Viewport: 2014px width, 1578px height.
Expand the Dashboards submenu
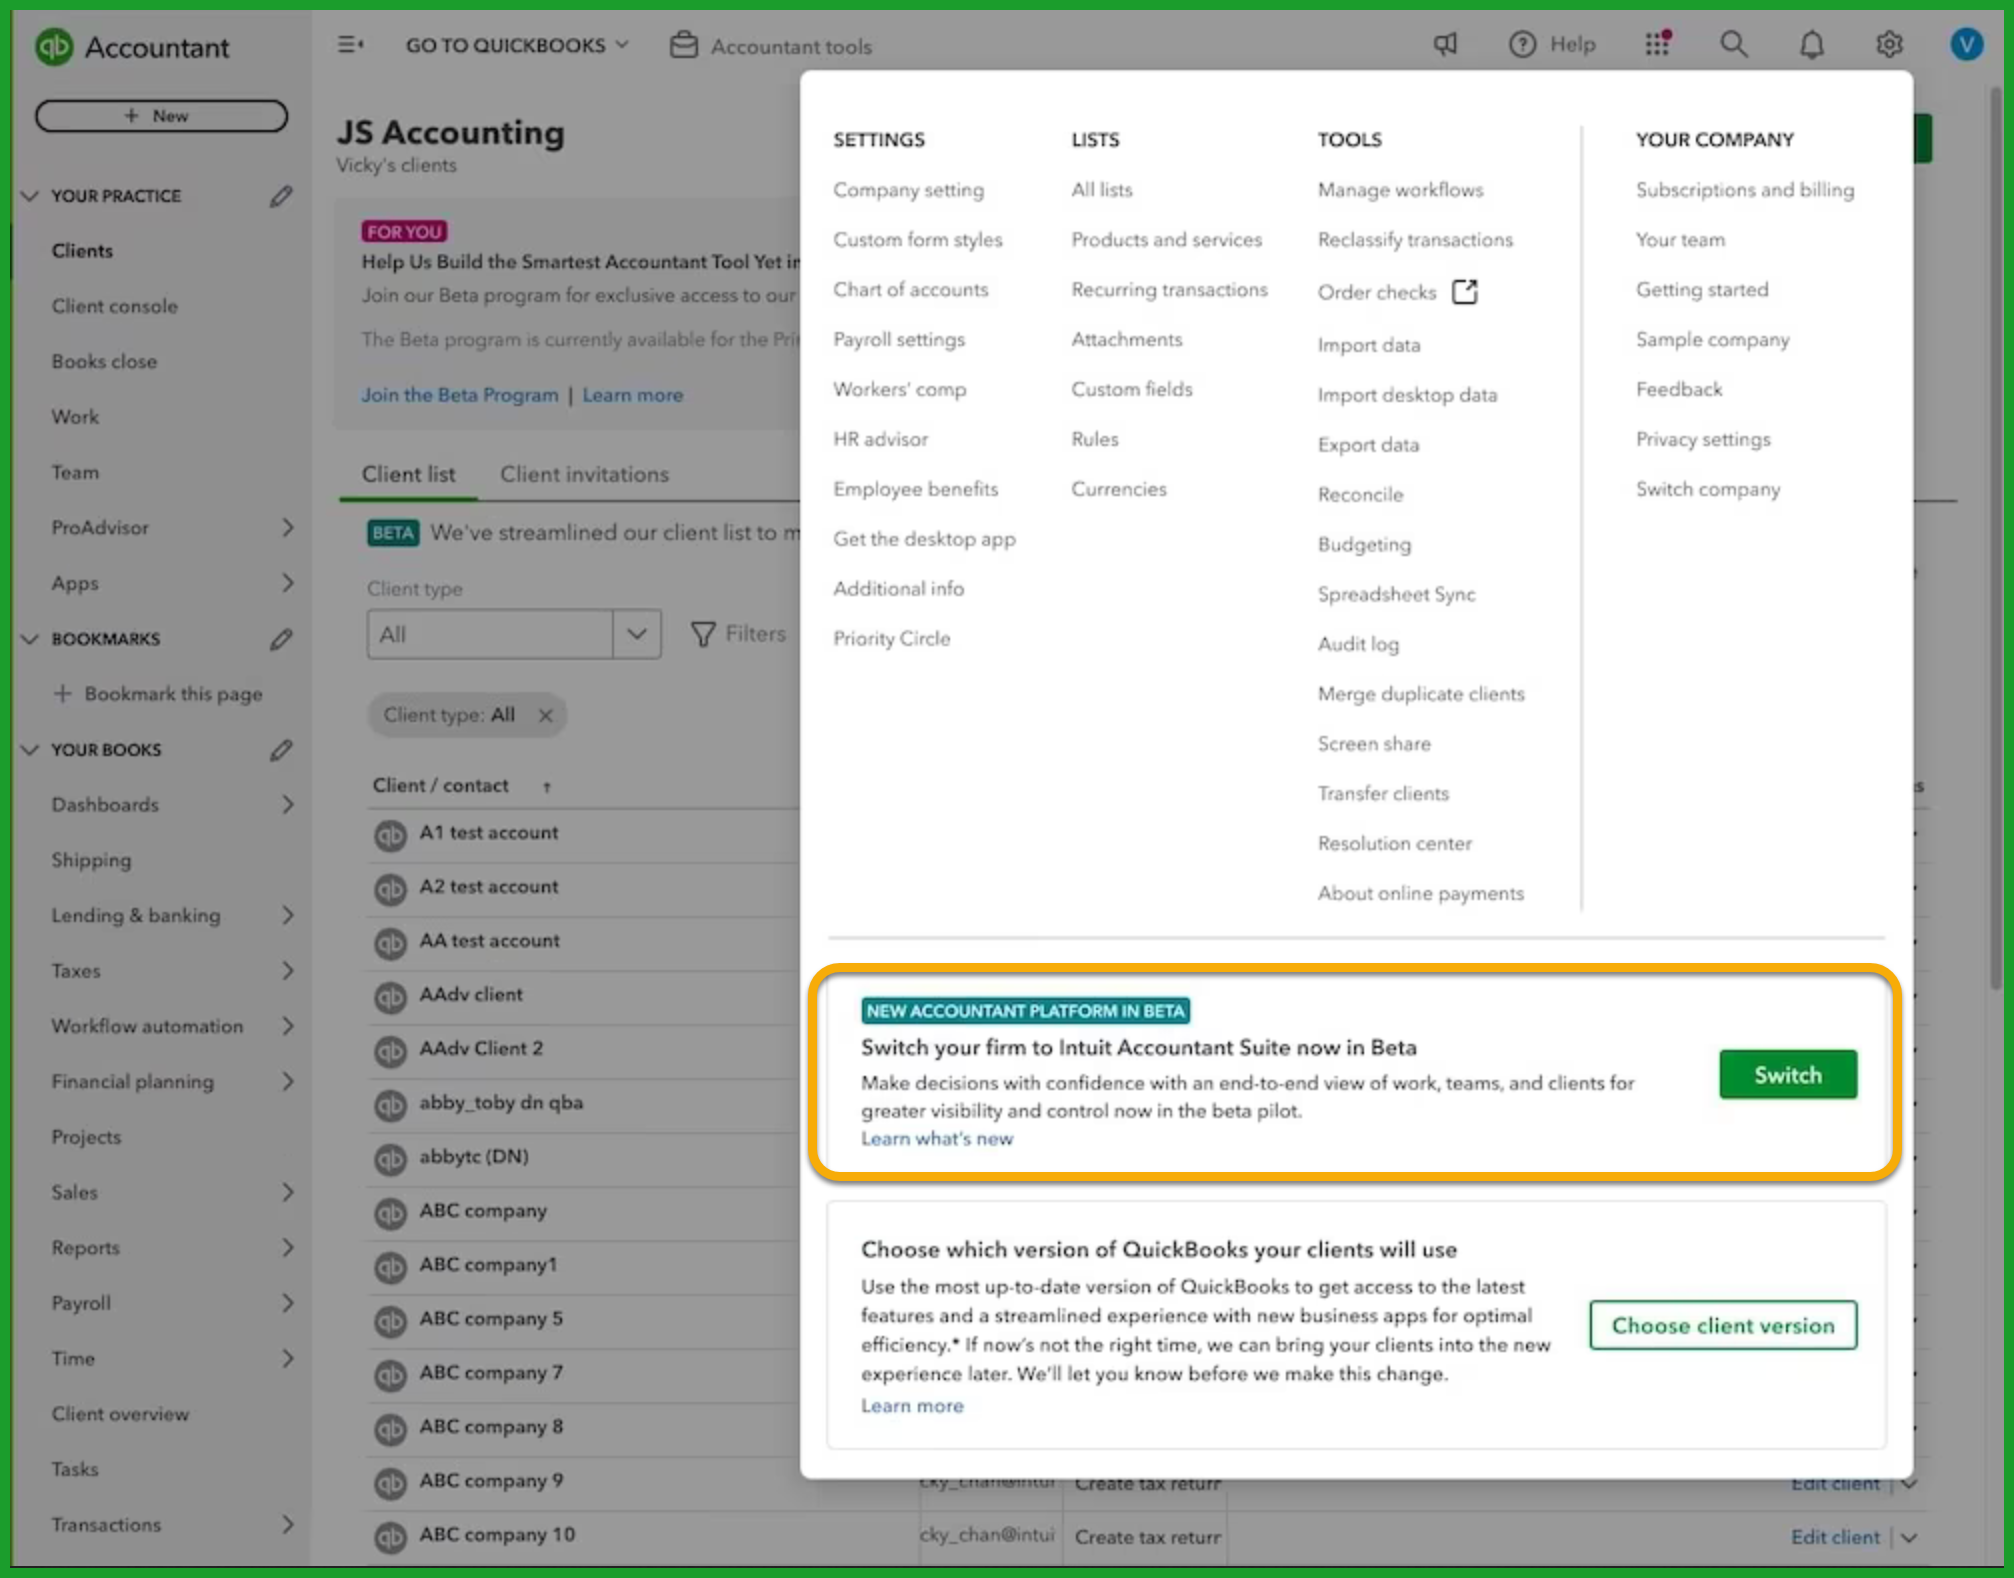click(x=288, y=805)
